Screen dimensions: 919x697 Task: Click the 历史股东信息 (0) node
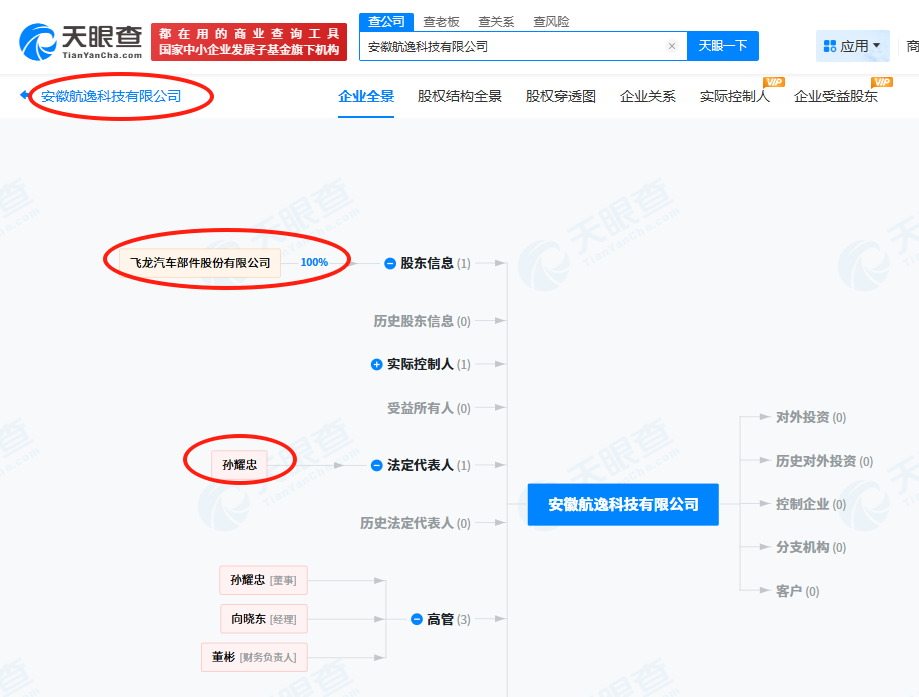coord(422,321)
